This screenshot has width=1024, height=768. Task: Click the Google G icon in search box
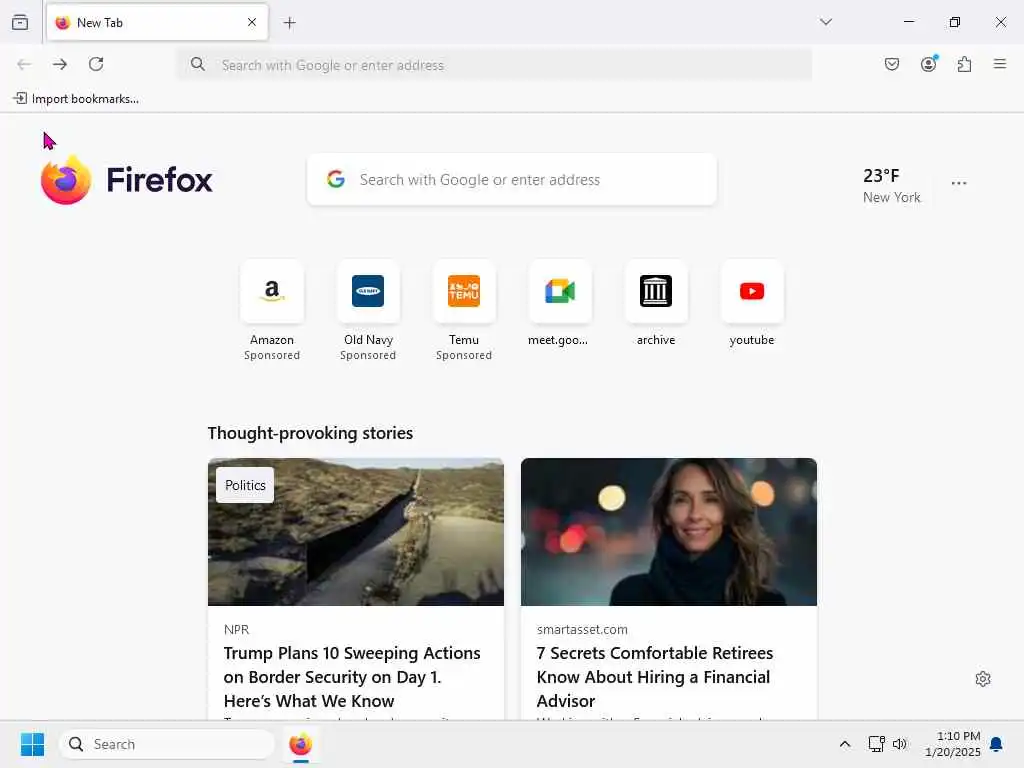point(336,179)
